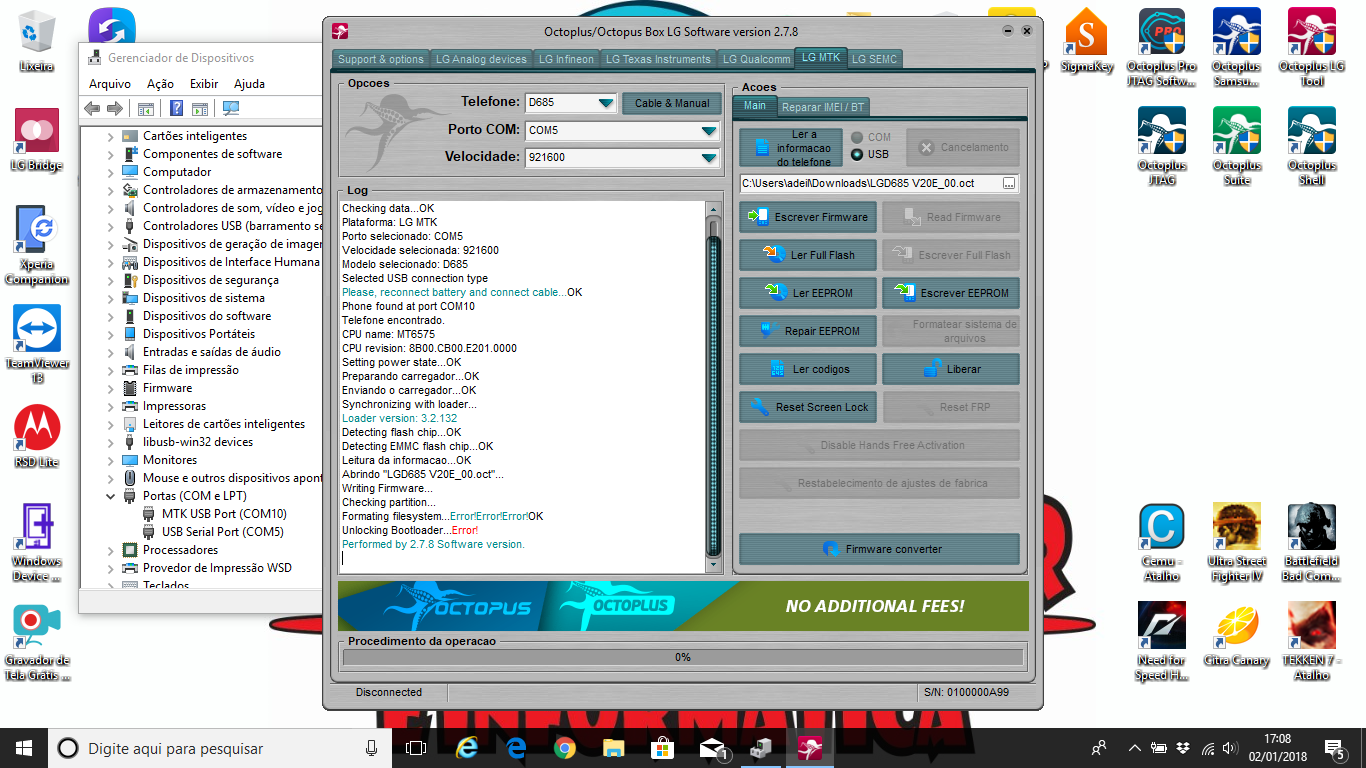Open RSD Lite desktop icon
Image resolution: width=1366 pixels, height=768 pixels.
(x=37, y=437)
